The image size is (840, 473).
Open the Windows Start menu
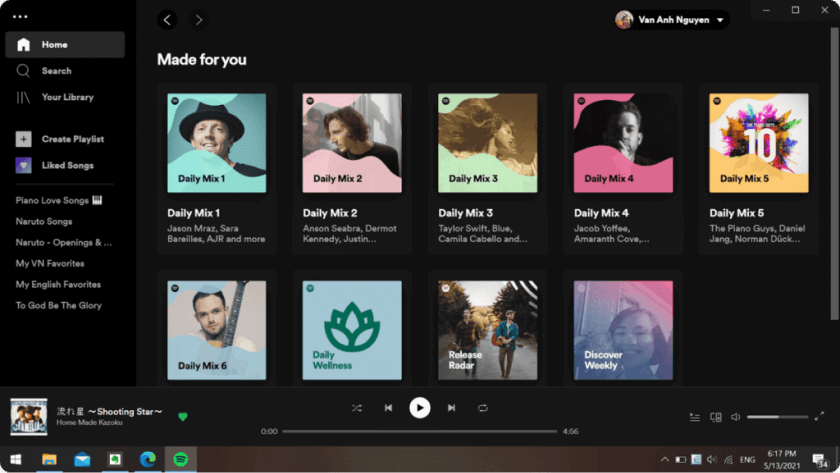point(16,460)
